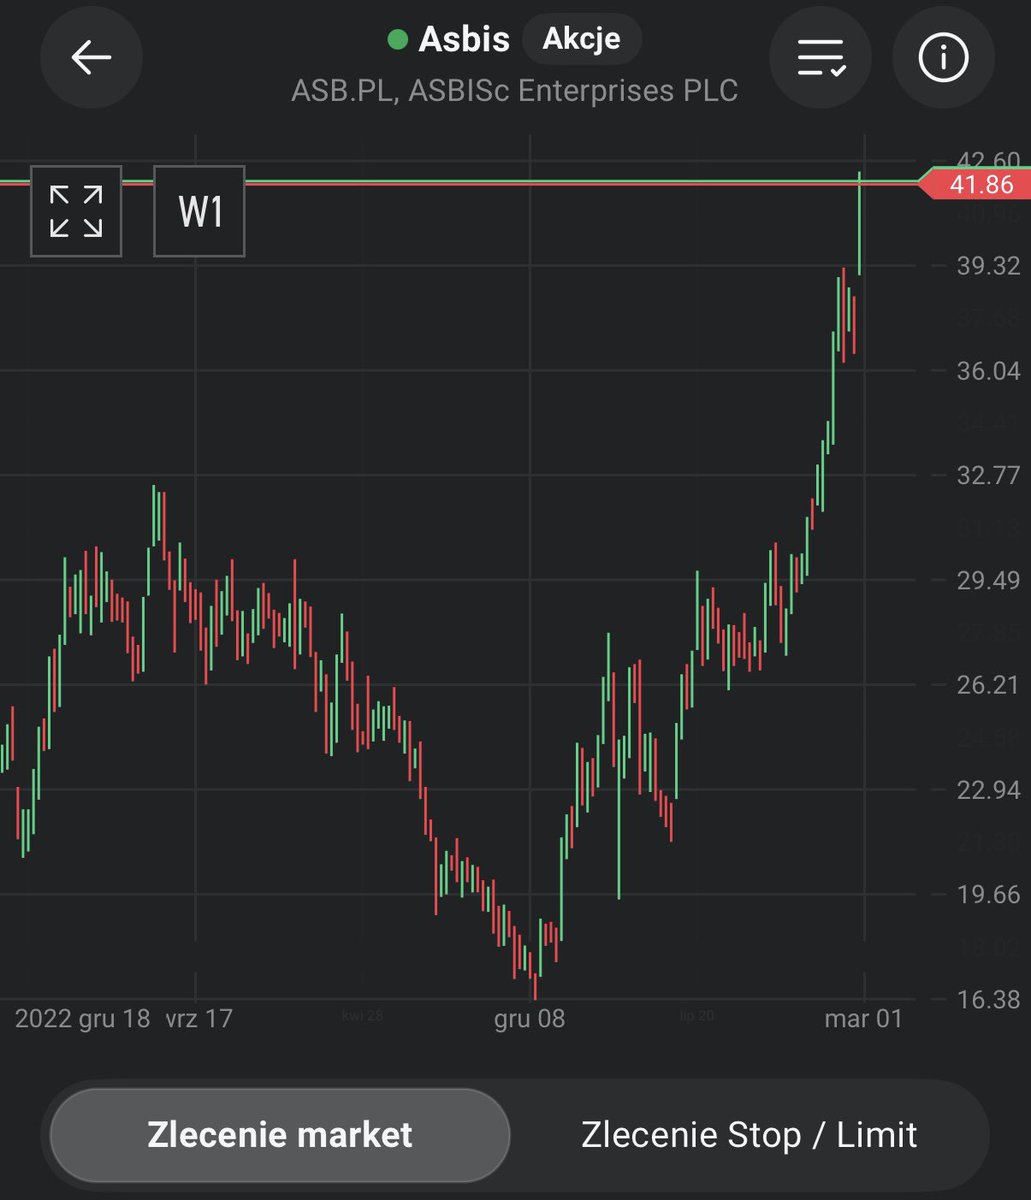Change timeframe by tapping W1 box
This screenshot has height=1200, width=1031.
point(198,211)
